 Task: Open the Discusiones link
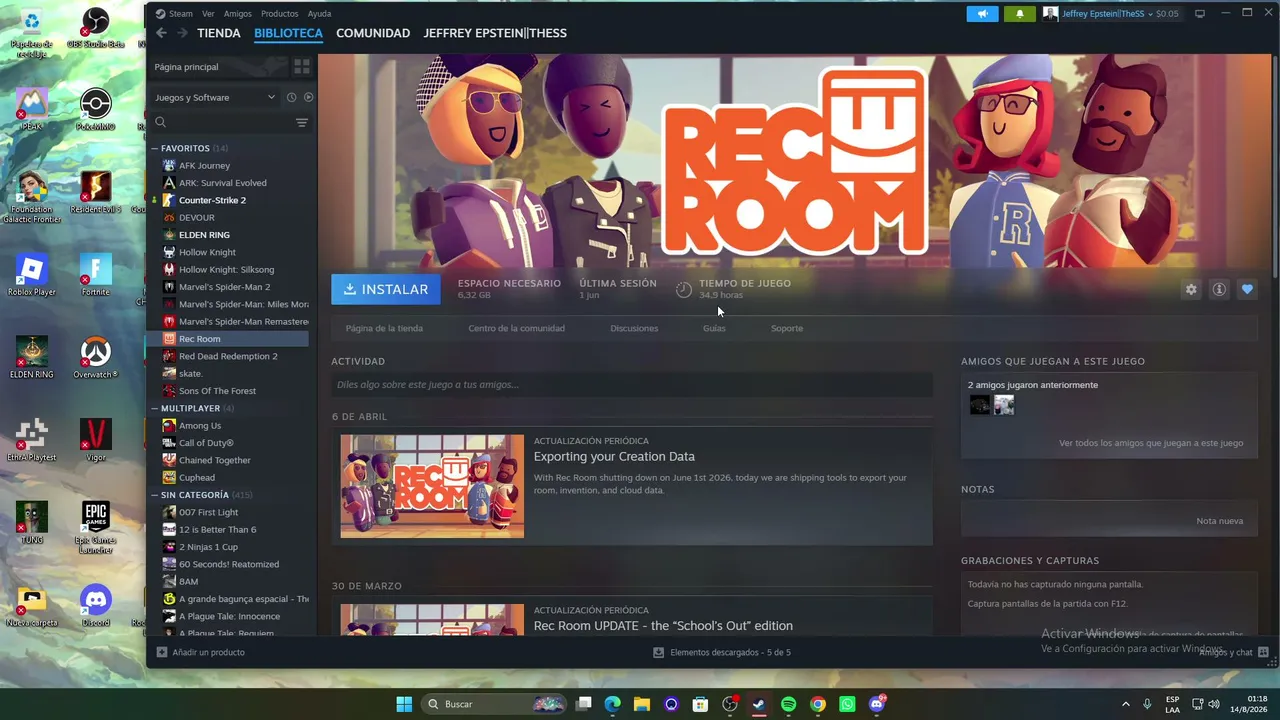(634, 328)
